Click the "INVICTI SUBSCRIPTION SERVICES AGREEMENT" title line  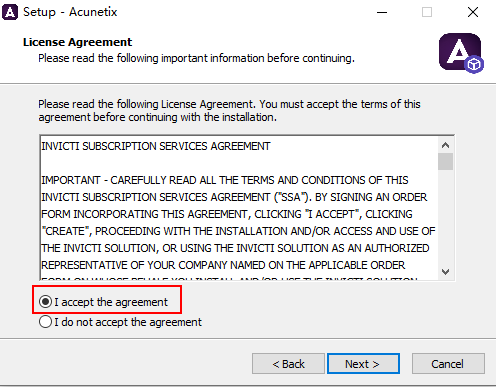(156, 146)
